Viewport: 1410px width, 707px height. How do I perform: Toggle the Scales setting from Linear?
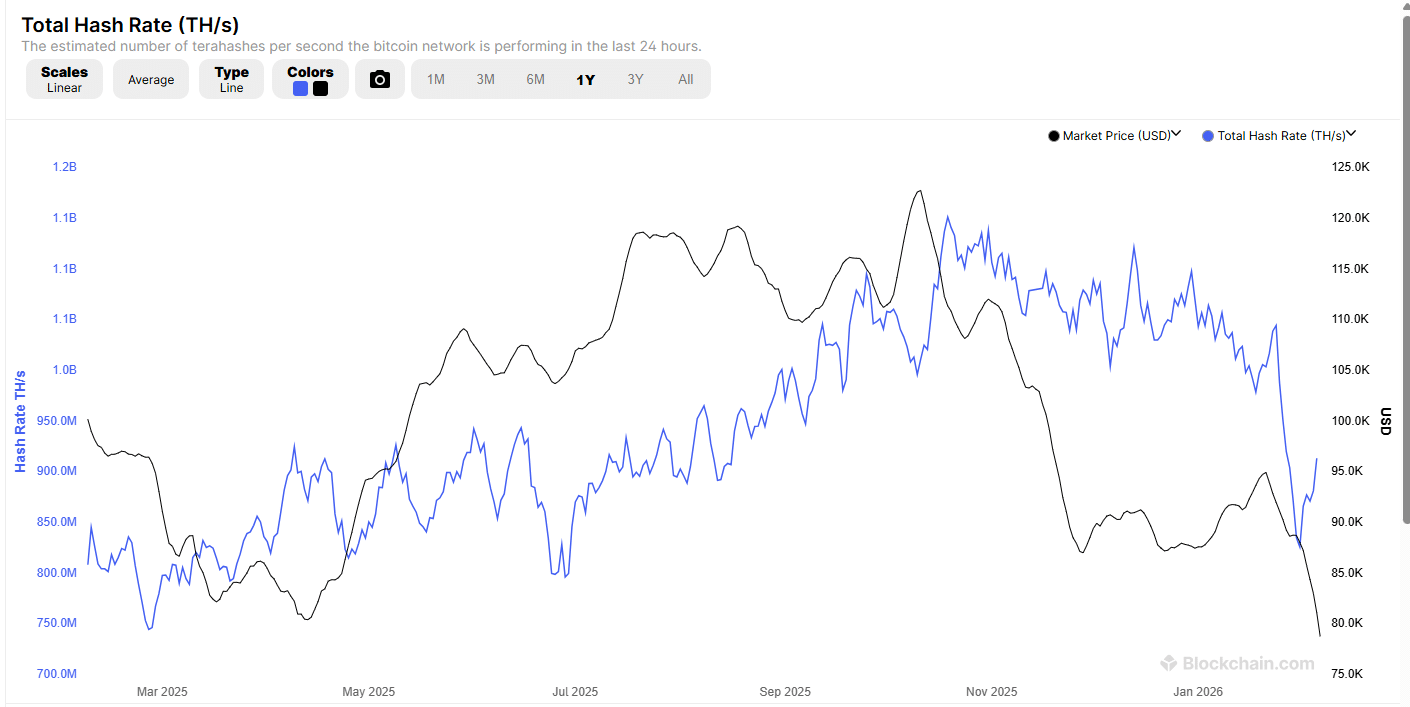[x=64, y=79]
